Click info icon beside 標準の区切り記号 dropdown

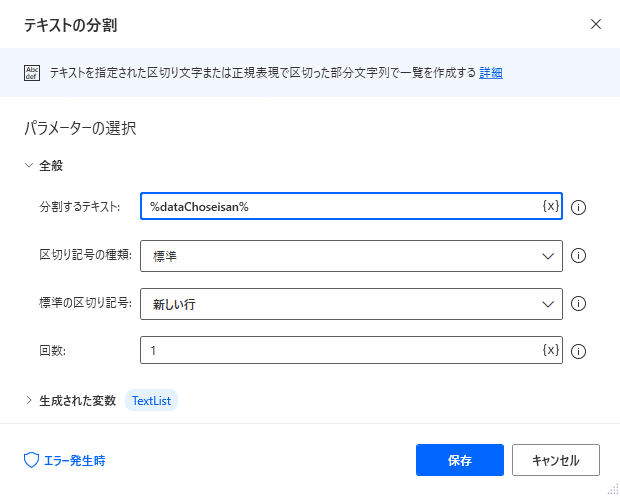tap(578, 304)
